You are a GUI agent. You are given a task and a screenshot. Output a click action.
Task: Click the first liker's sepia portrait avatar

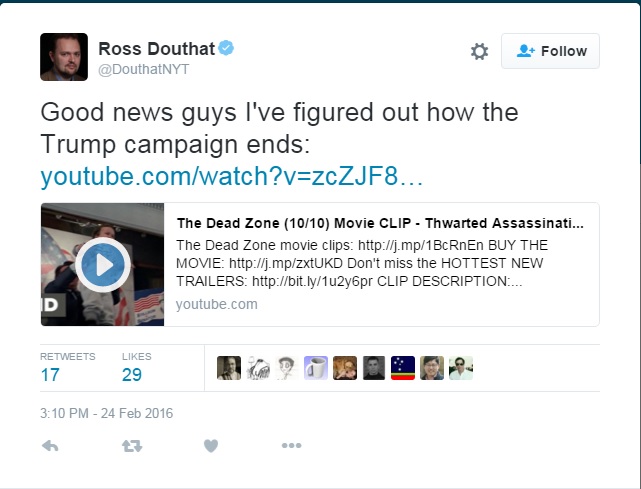229,368
